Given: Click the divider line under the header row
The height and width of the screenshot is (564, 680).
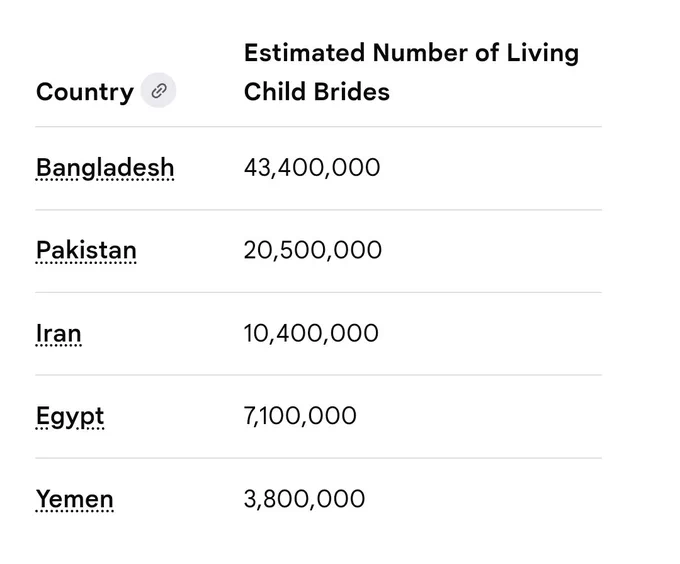Looking at the screenshot, I should [318, 127].
